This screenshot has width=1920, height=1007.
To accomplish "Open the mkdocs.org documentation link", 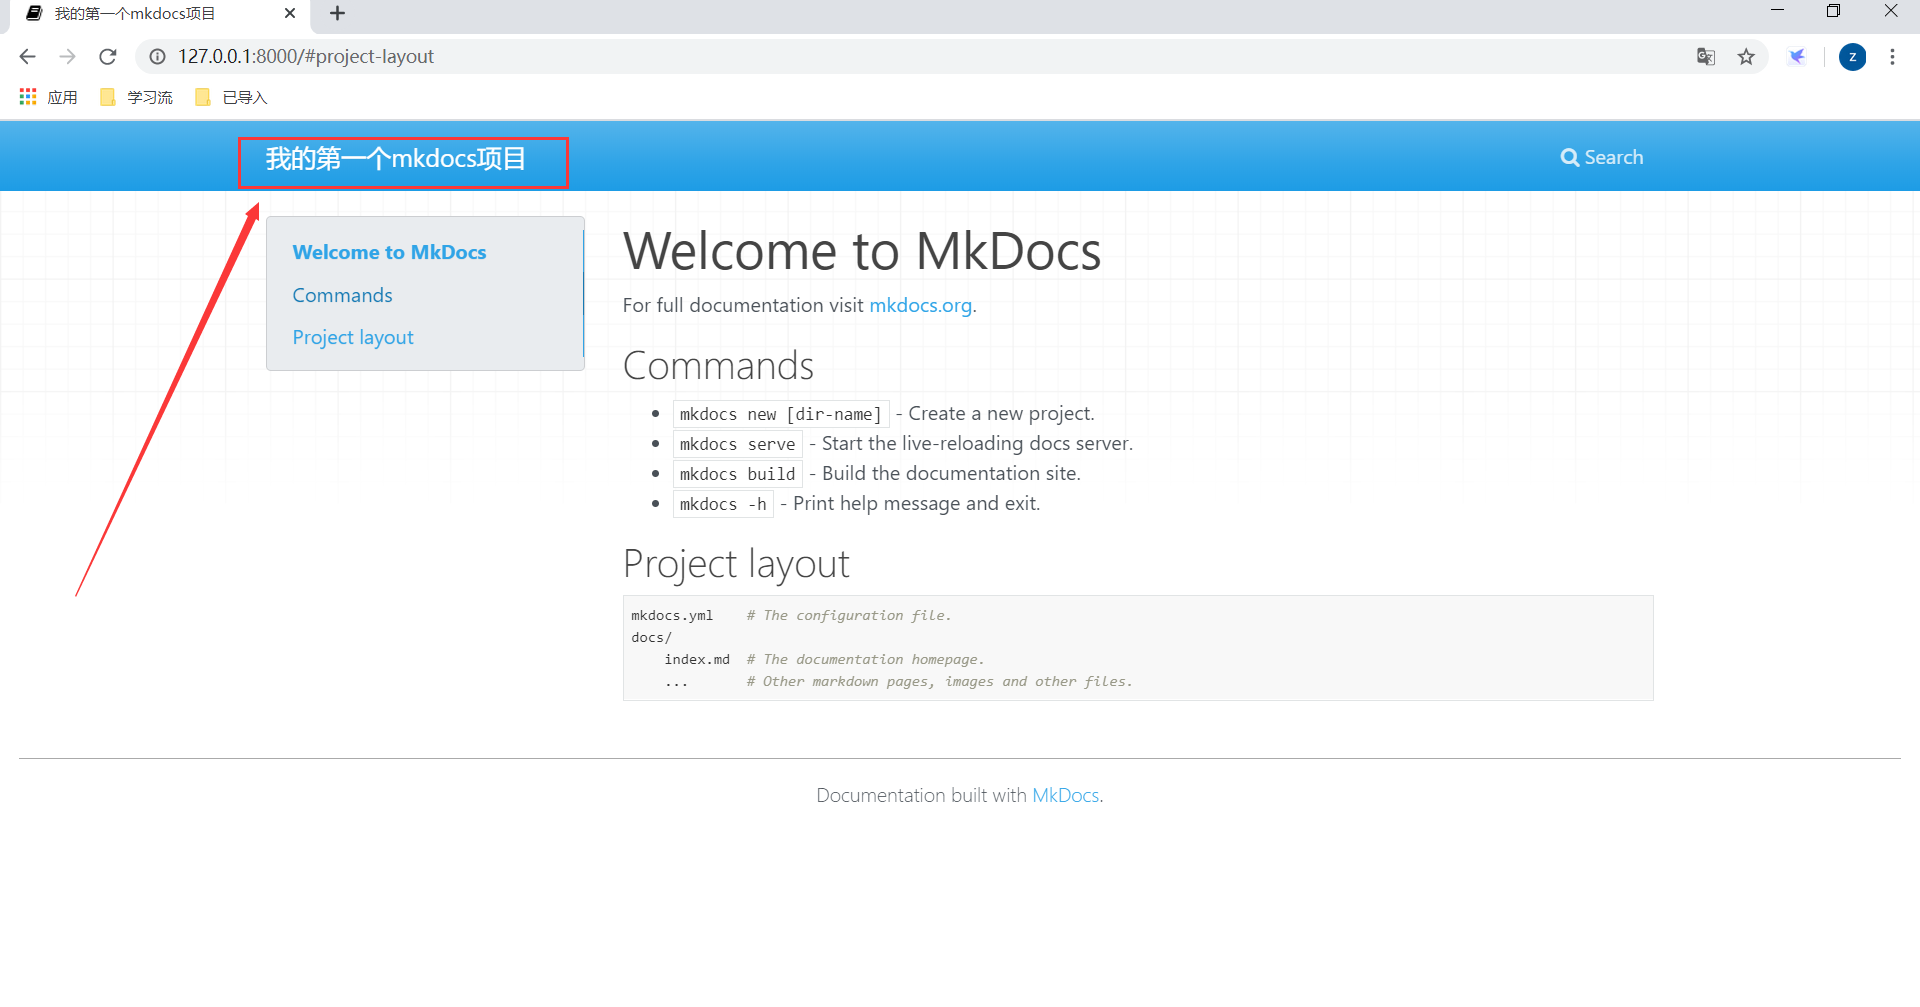I will (x=920, y=305).
